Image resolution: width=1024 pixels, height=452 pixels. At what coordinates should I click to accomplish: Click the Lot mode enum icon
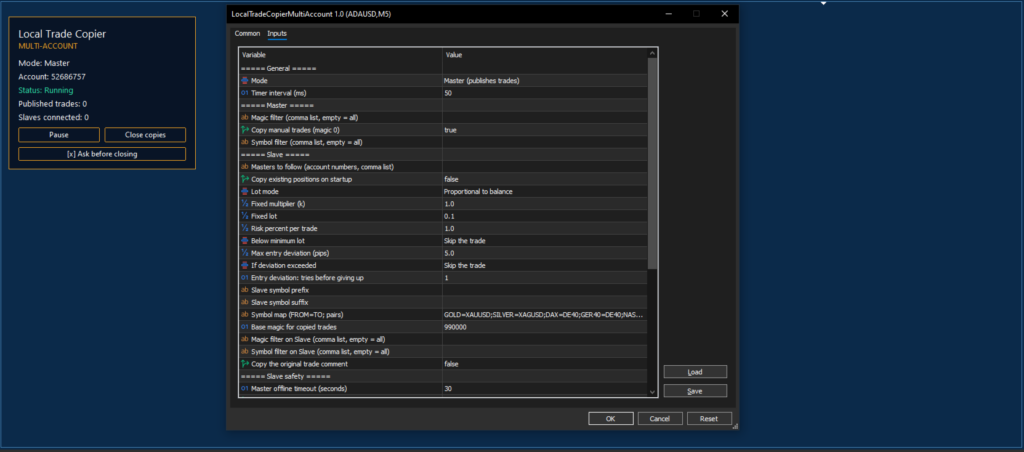click(x=245, y=191)
